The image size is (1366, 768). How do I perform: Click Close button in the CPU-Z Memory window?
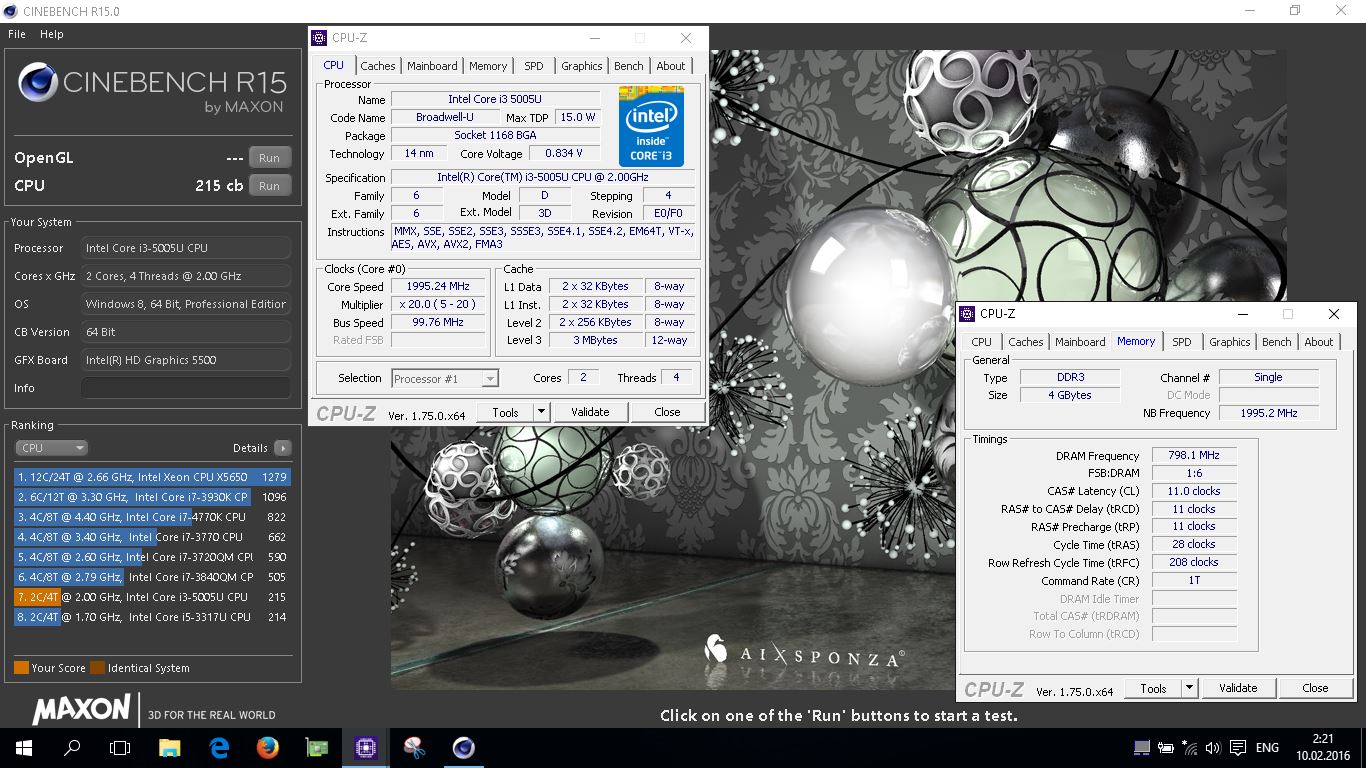click(1315, 688)
